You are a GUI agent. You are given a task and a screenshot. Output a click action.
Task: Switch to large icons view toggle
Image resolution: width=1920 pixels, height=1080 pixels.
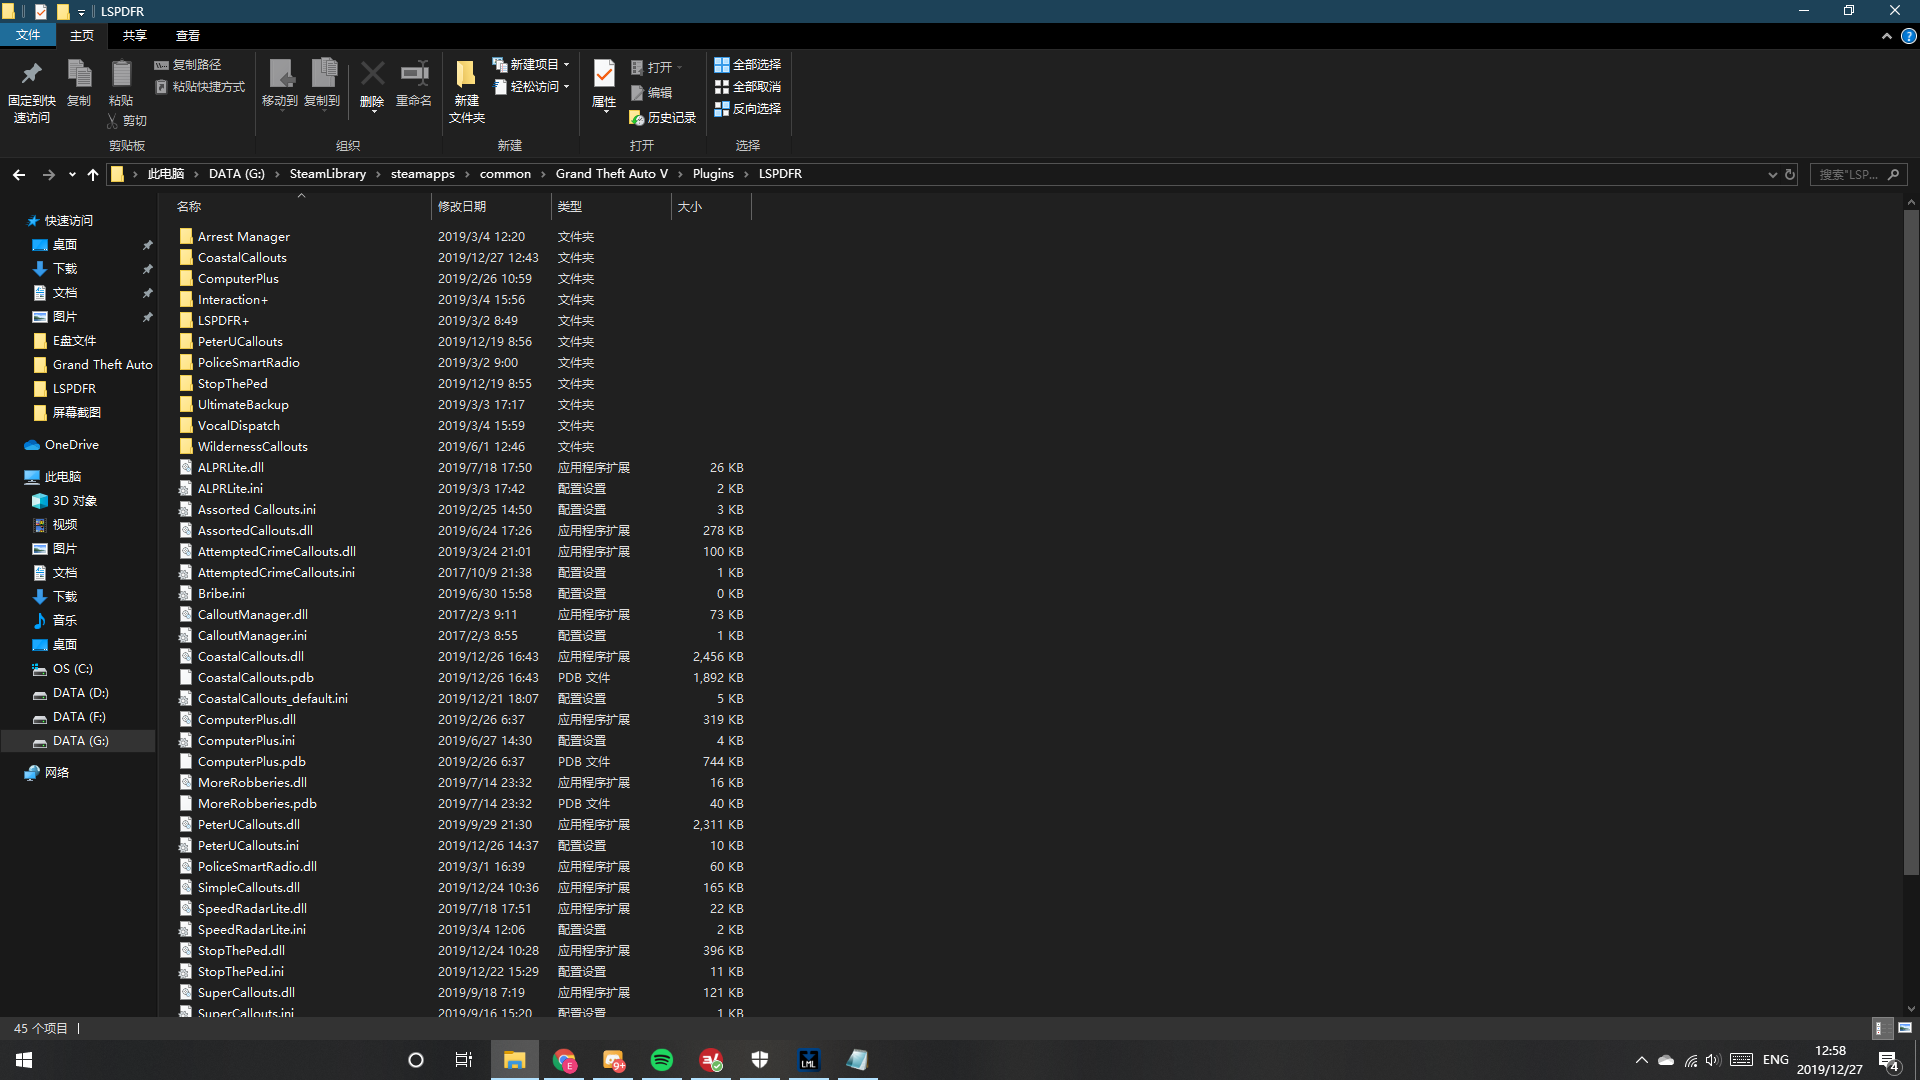click(x=1905, y=1028)
